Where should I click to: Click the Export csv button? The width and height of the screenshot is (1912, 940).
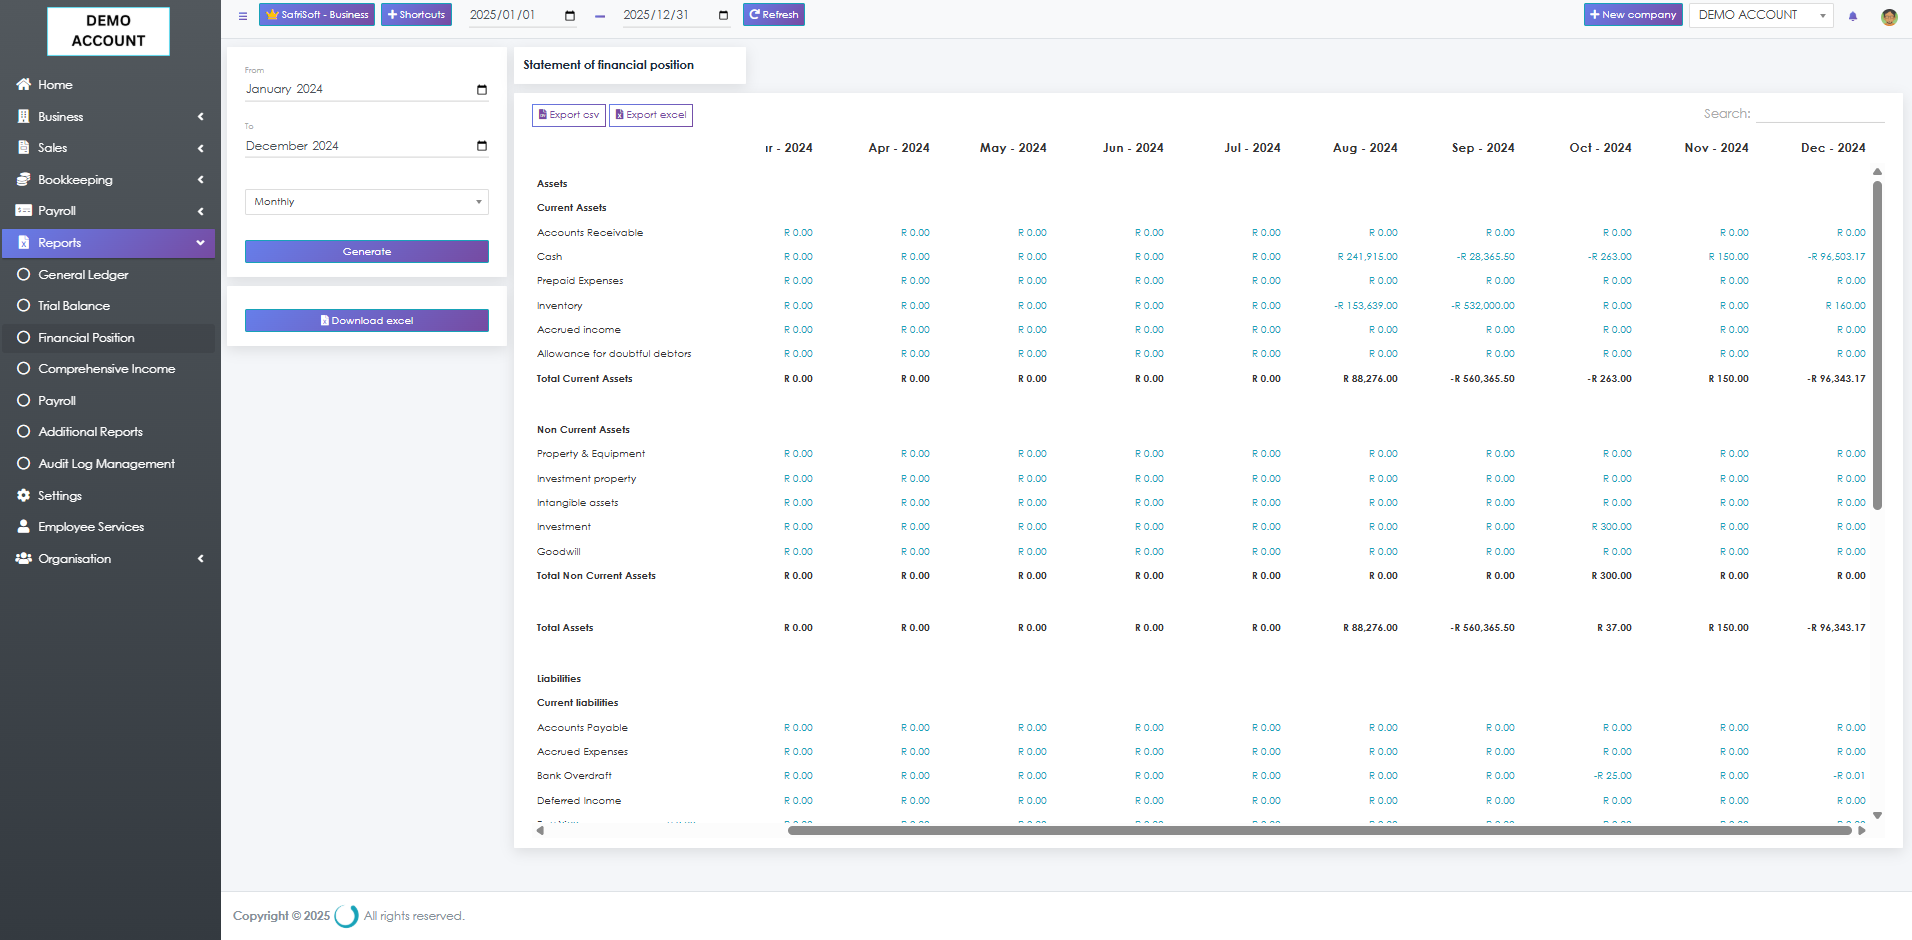coord(569,115)
